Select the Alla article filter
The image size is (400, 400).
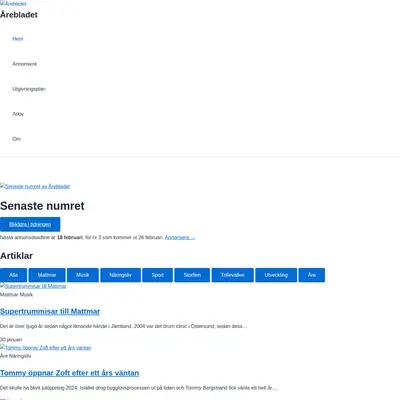tap(13, 275)
